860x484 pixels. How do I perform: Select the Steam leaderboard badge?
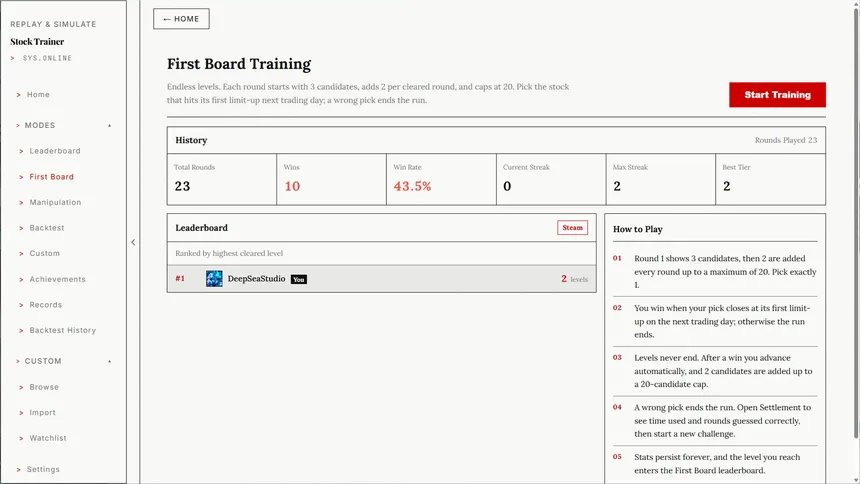[x=572, y=228]
